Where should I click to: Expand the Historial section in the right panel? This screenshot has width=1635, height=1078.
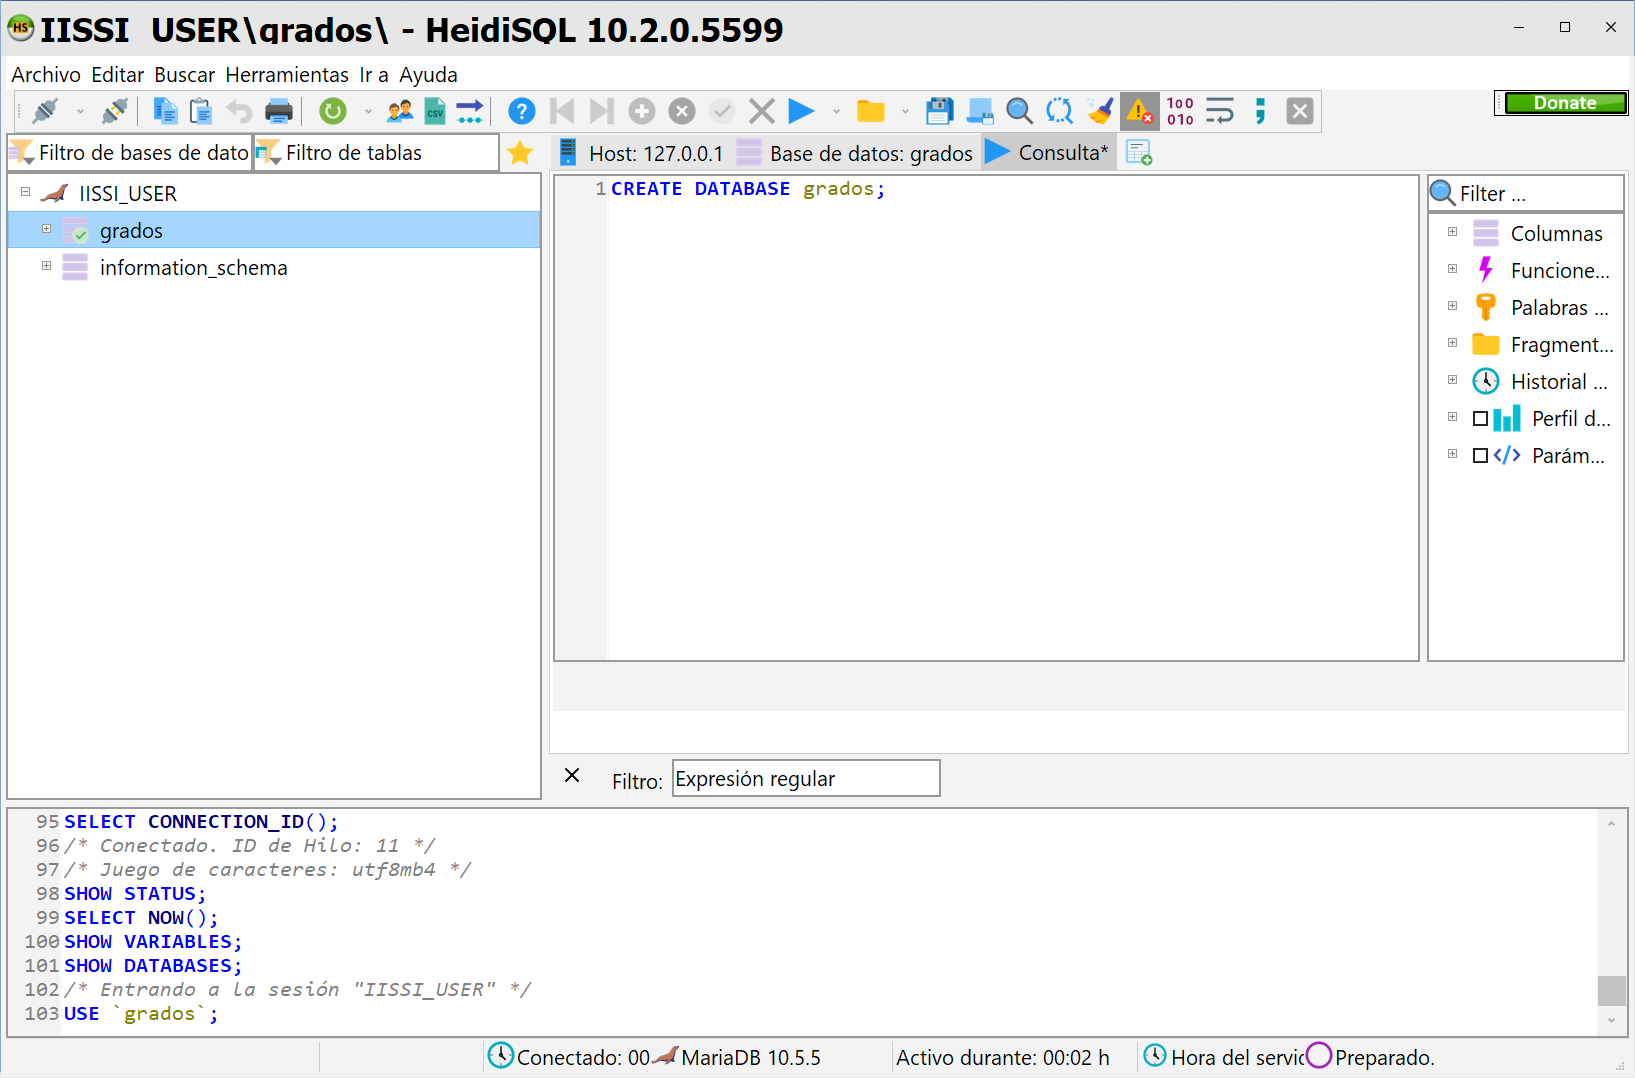[x=1453, y=380]
